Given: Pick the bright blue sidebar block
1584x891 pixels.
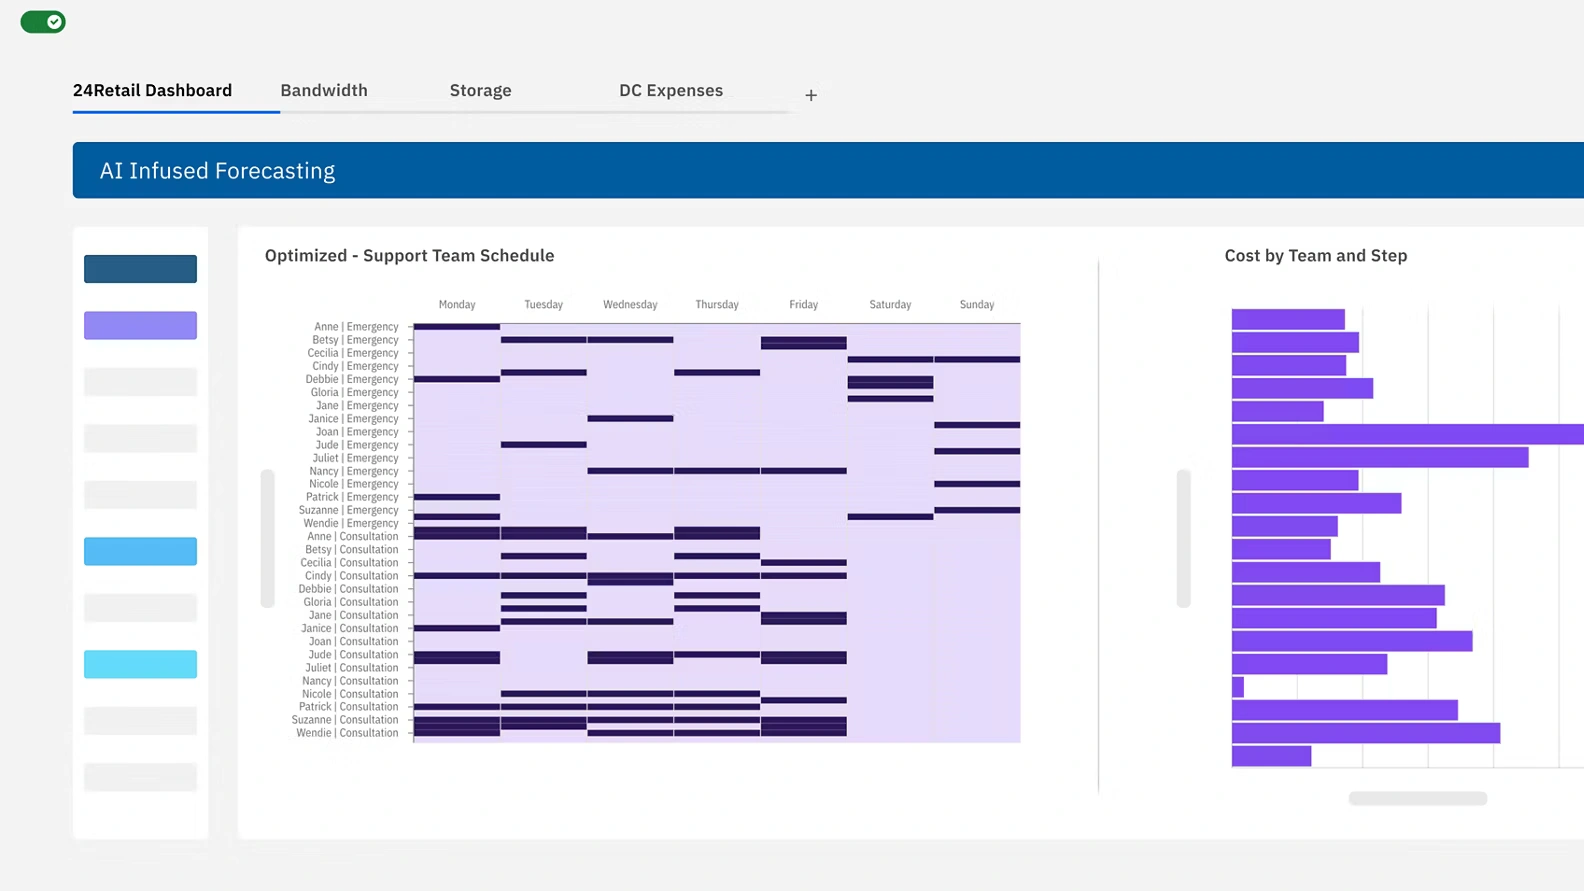Looking at the screenshot, I should (x=140, y=551).
